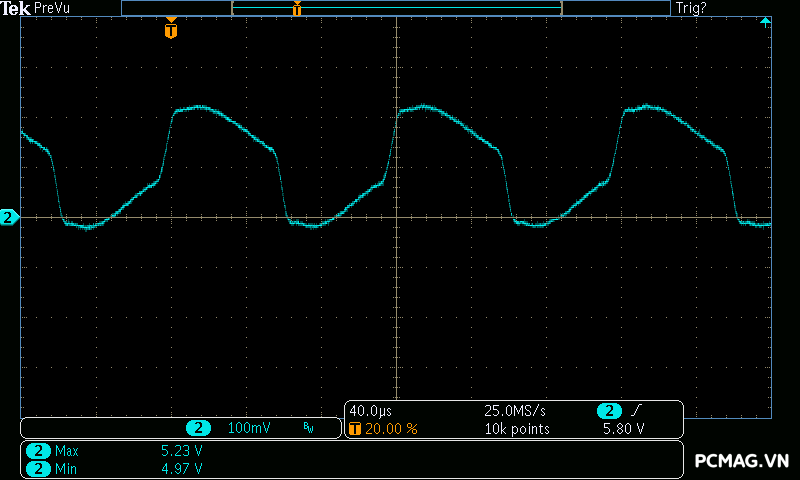Select the Trig? trigger status indicator
The image size is (800, 480).
point(691,8)
